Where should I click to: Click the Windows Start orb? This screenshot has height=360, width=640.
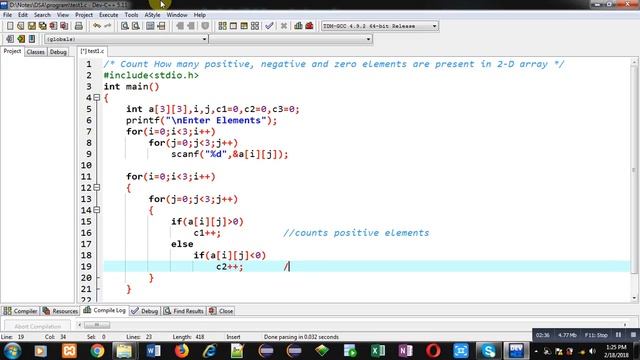13,351
